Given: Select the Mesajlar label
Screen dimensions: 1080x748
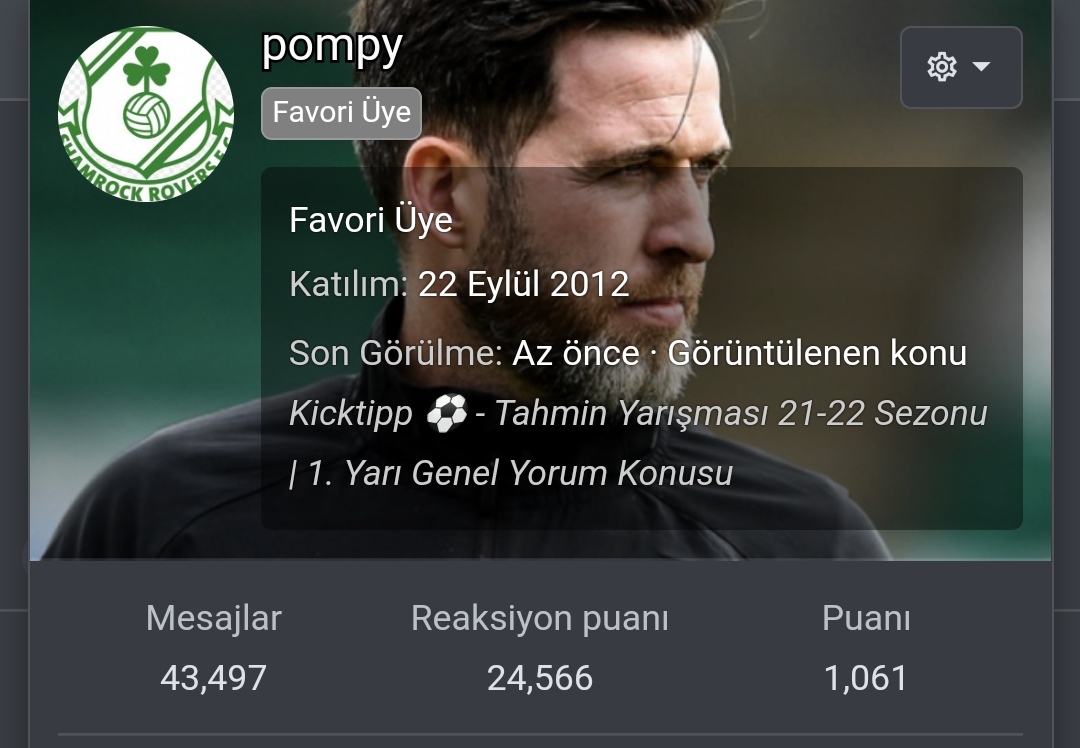Looking at the screenshot, I should click(x=214, y=618).
